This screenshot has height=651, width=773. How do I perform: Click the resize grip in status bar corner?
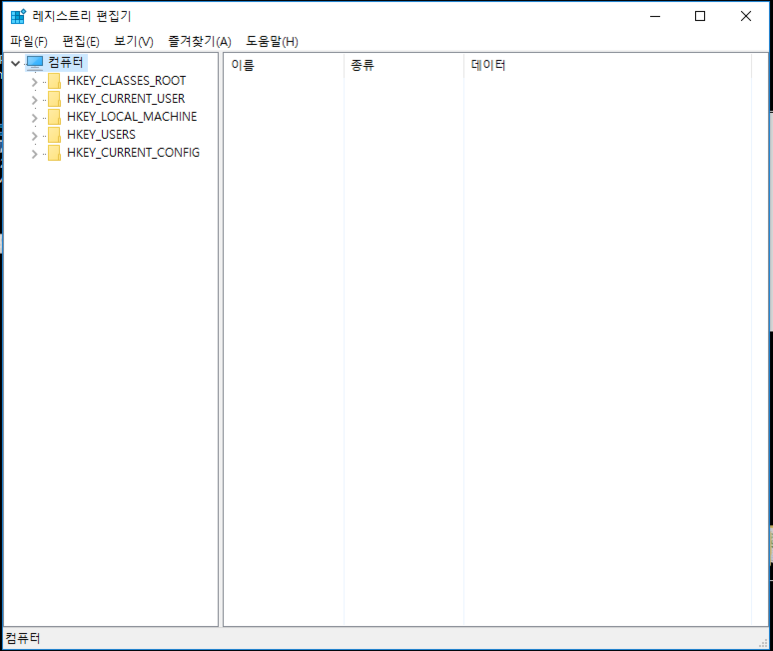click(764, 643)
